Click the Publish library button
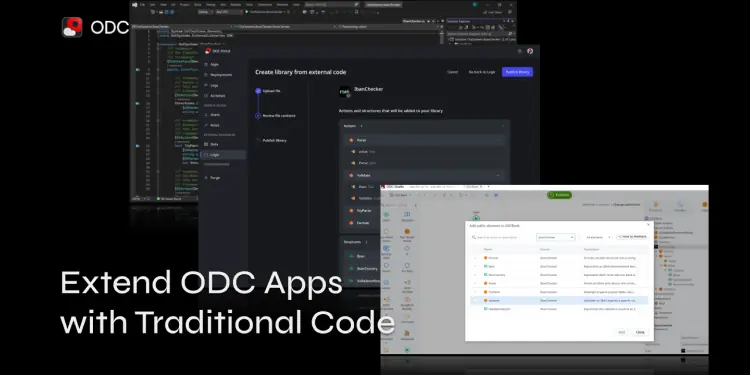 tap(517, 72)
